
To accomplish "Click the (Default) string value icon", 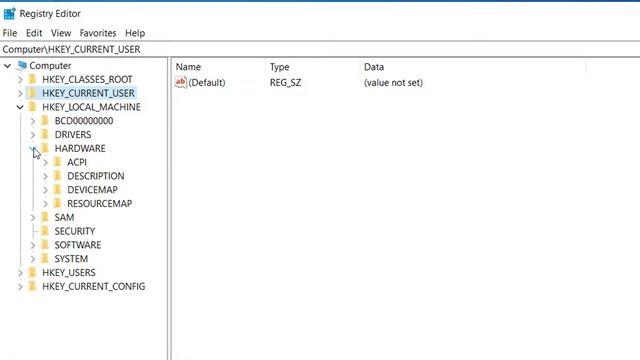I will (180, 82).
